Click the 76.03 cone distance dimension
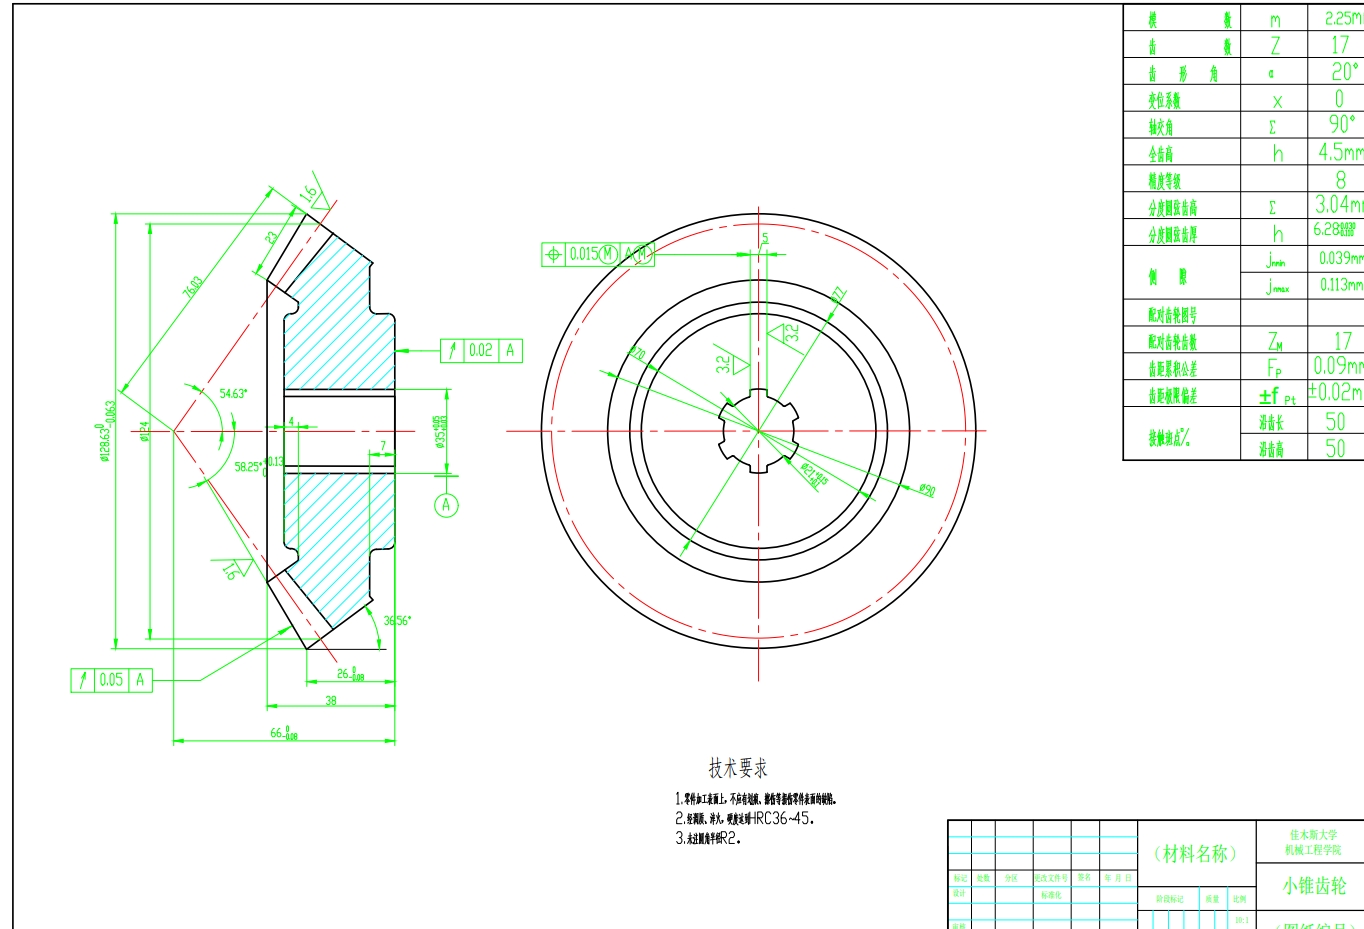This screenshot has height=929, width=1364. tap(192, 287)
